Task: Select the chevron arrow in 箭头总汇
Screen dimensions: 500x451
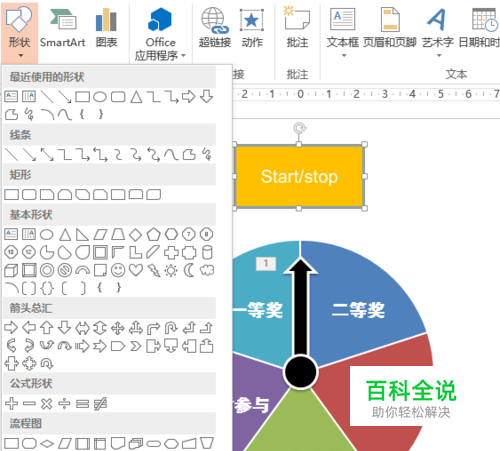Action: (x=136, y=346)
